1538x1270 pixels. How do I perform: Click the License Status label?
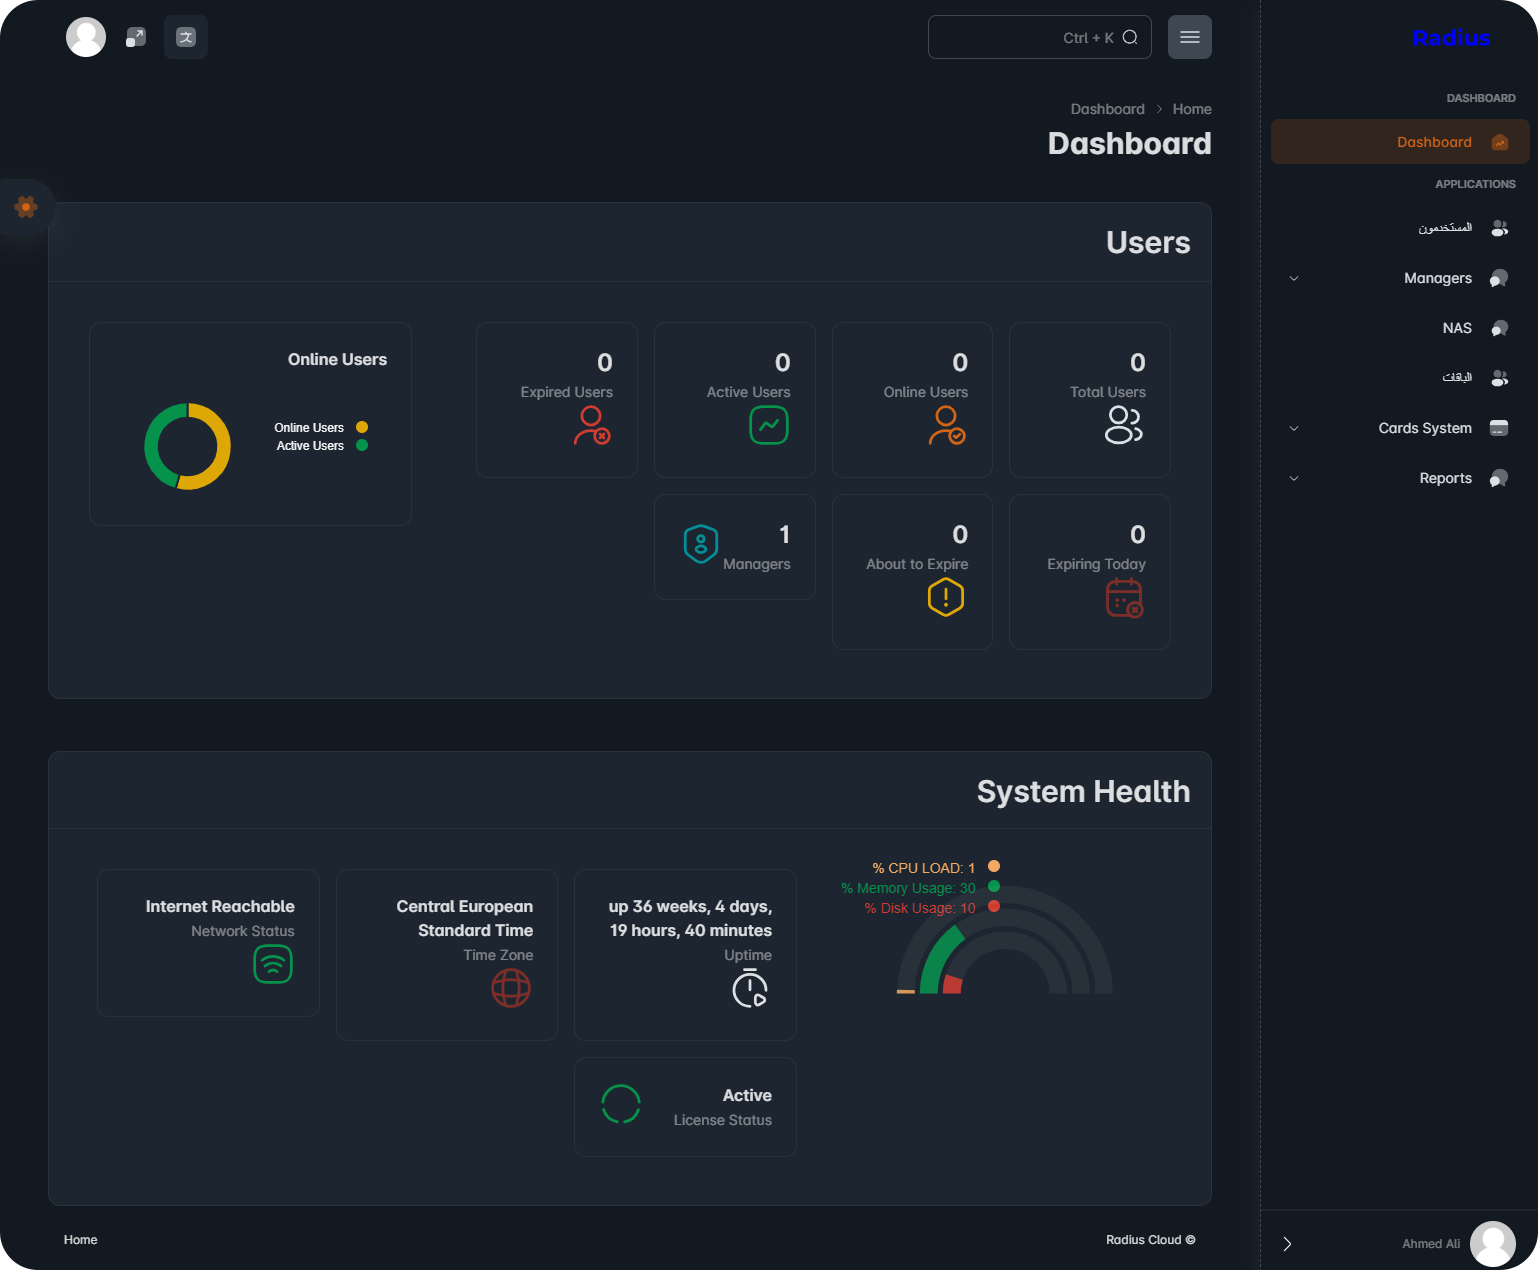722,1120
